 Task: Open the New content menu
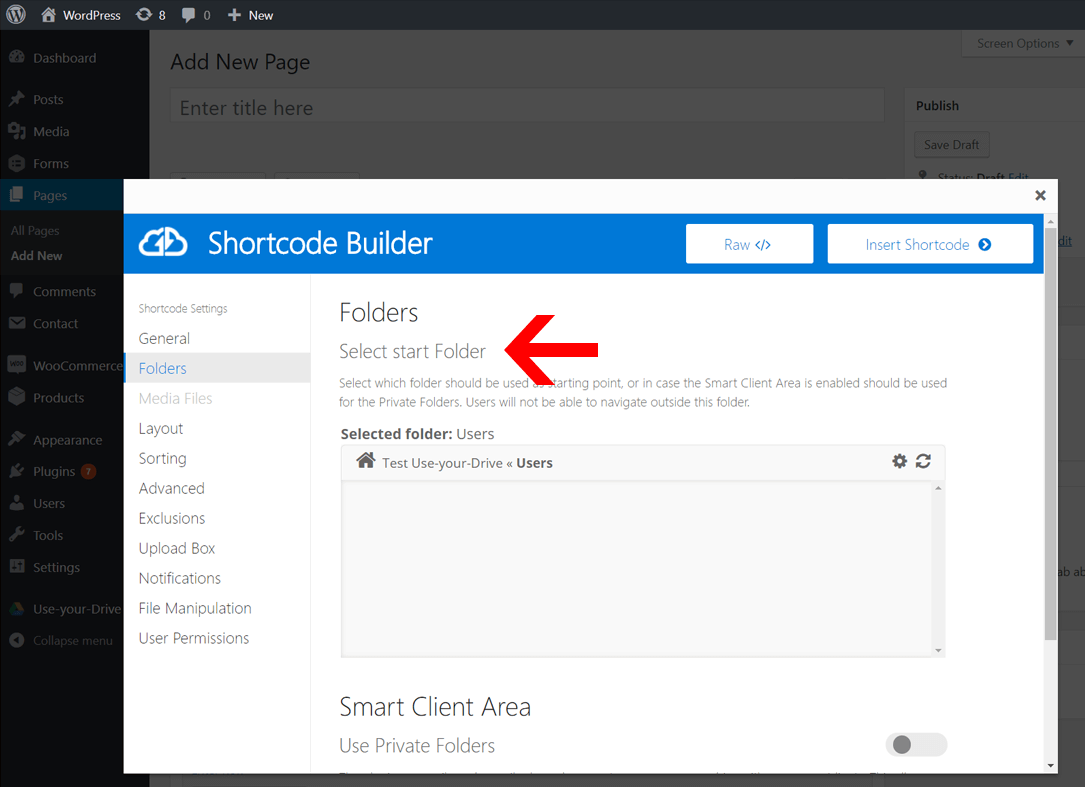[x=250, y=15]
